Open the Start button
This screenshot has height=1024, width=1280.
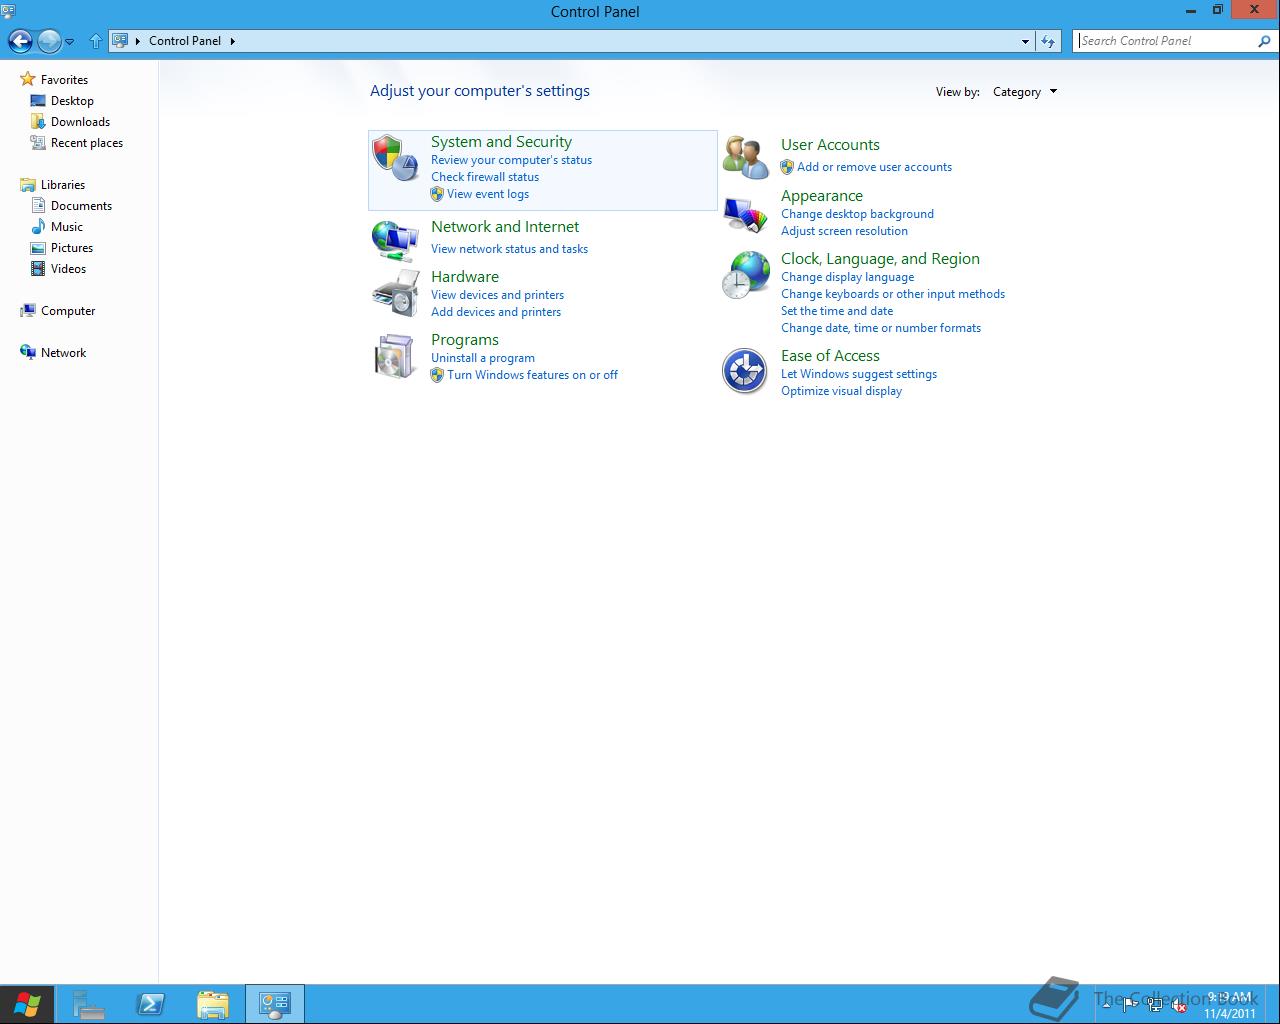(x=27, y=1004)
